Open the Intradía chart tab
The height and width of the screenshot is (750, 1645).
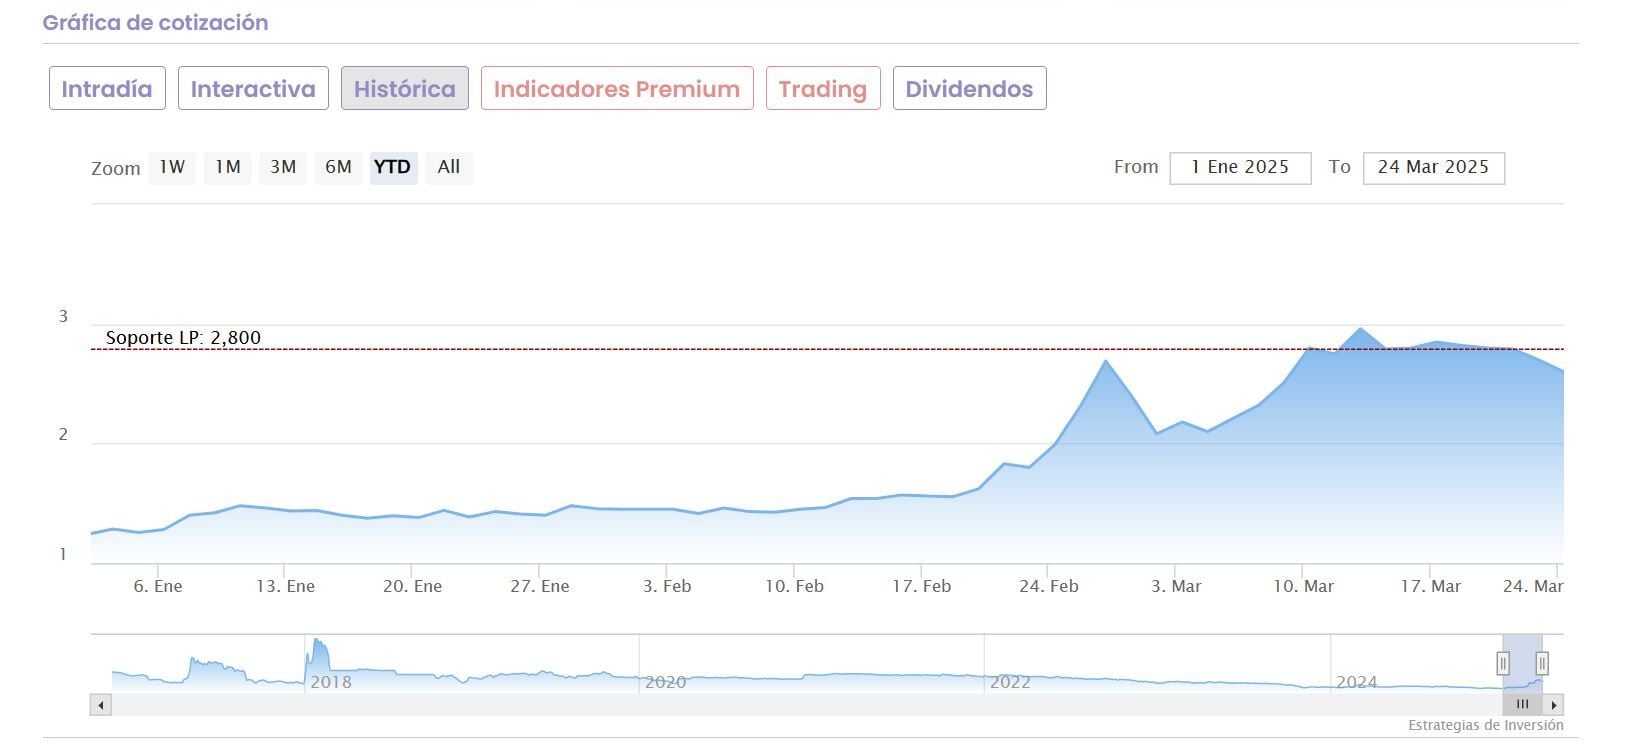pos(107,89)
